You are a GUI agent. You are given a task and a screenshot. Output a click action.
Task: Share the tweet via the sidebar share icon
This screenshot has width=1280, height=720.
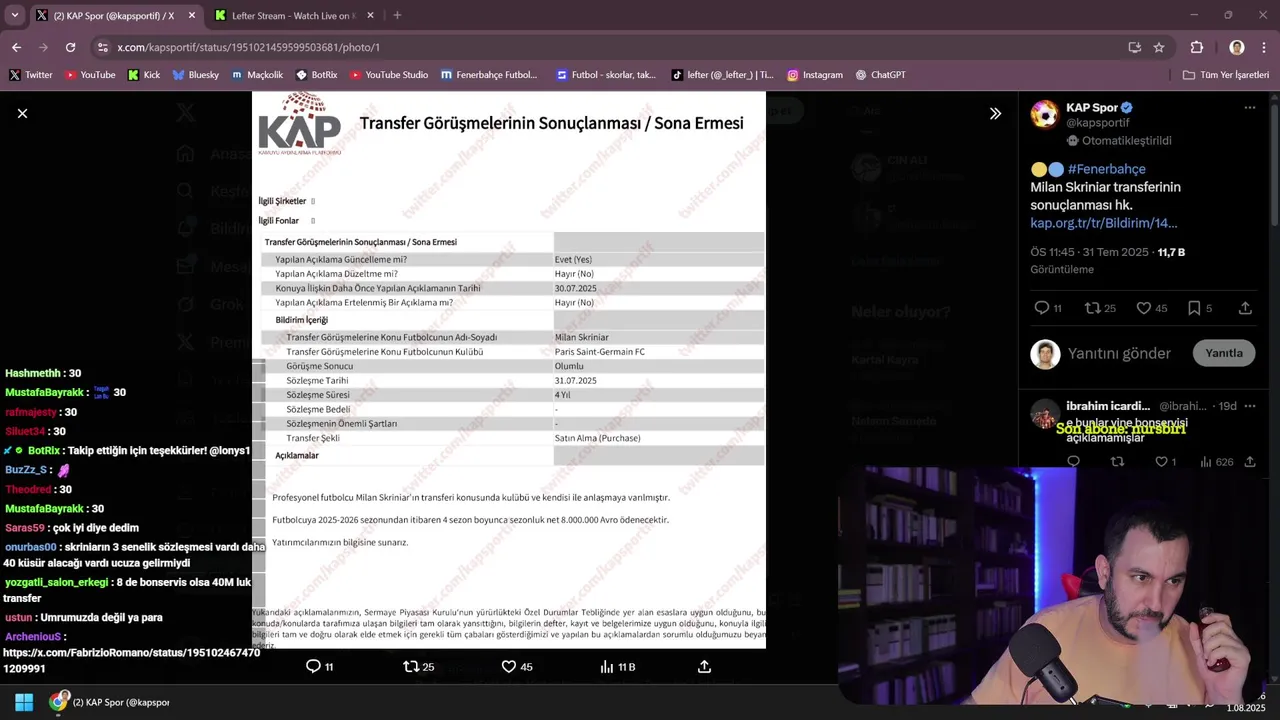(1245, 308)
